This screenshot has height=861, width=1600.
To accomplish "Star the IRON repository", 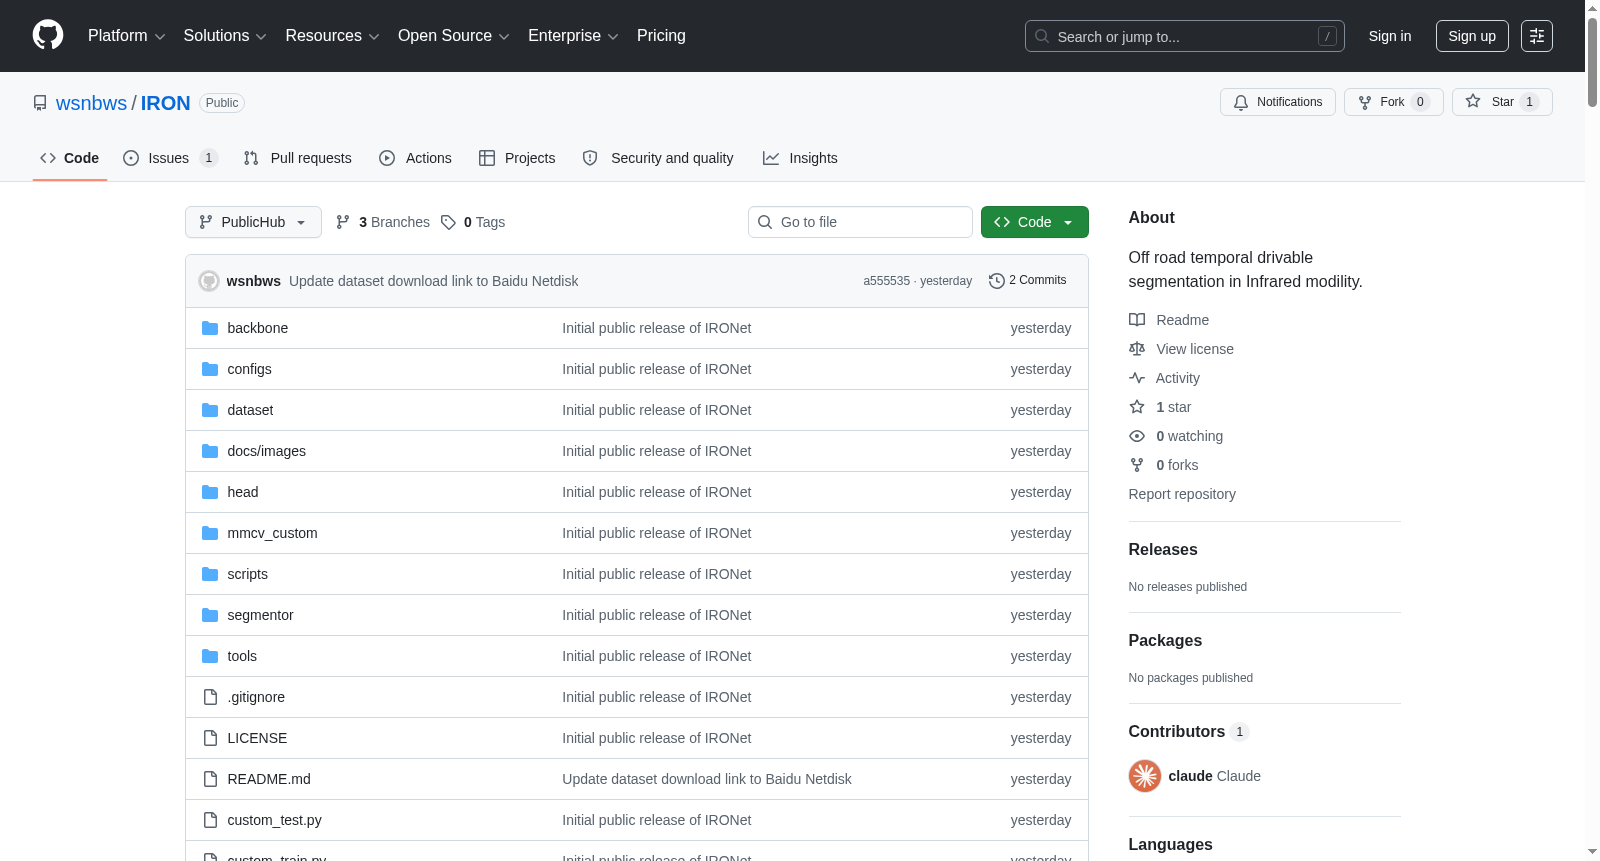I will (x=1502, y=102).
